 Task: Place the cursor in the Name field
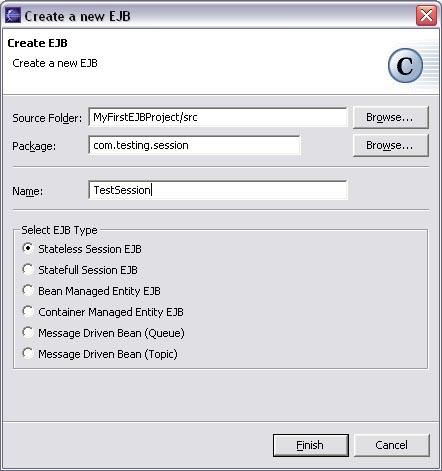[x=218, y=190]
